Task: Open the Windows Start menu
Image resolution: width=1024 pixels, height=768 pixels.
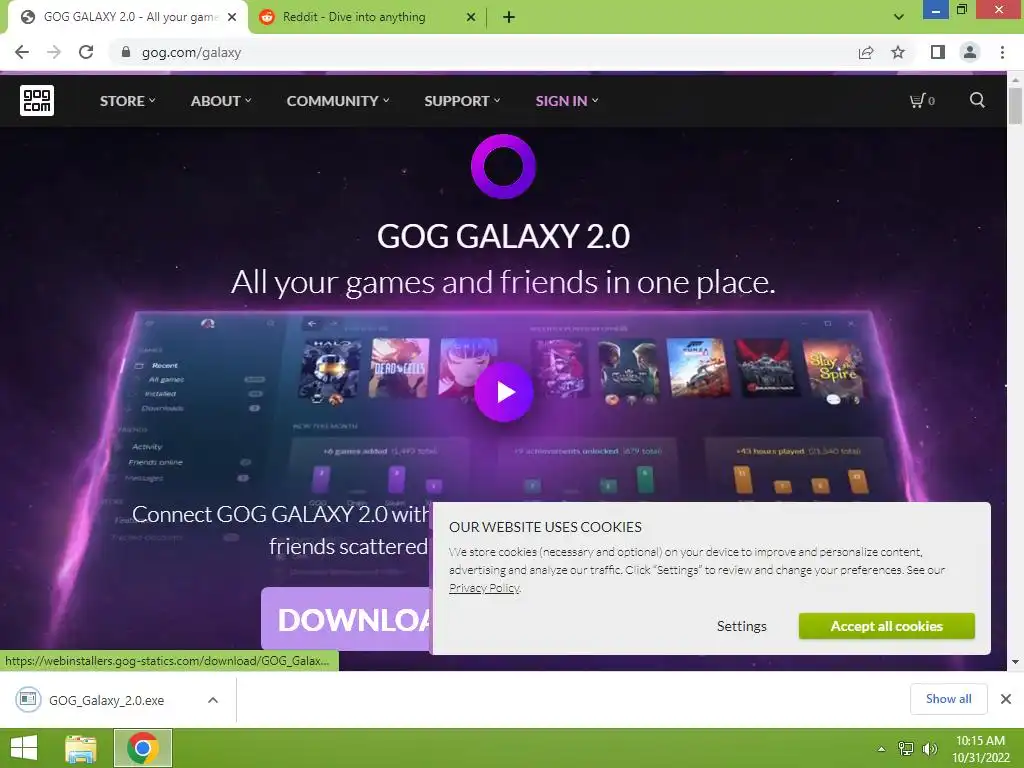Action: 24,748
